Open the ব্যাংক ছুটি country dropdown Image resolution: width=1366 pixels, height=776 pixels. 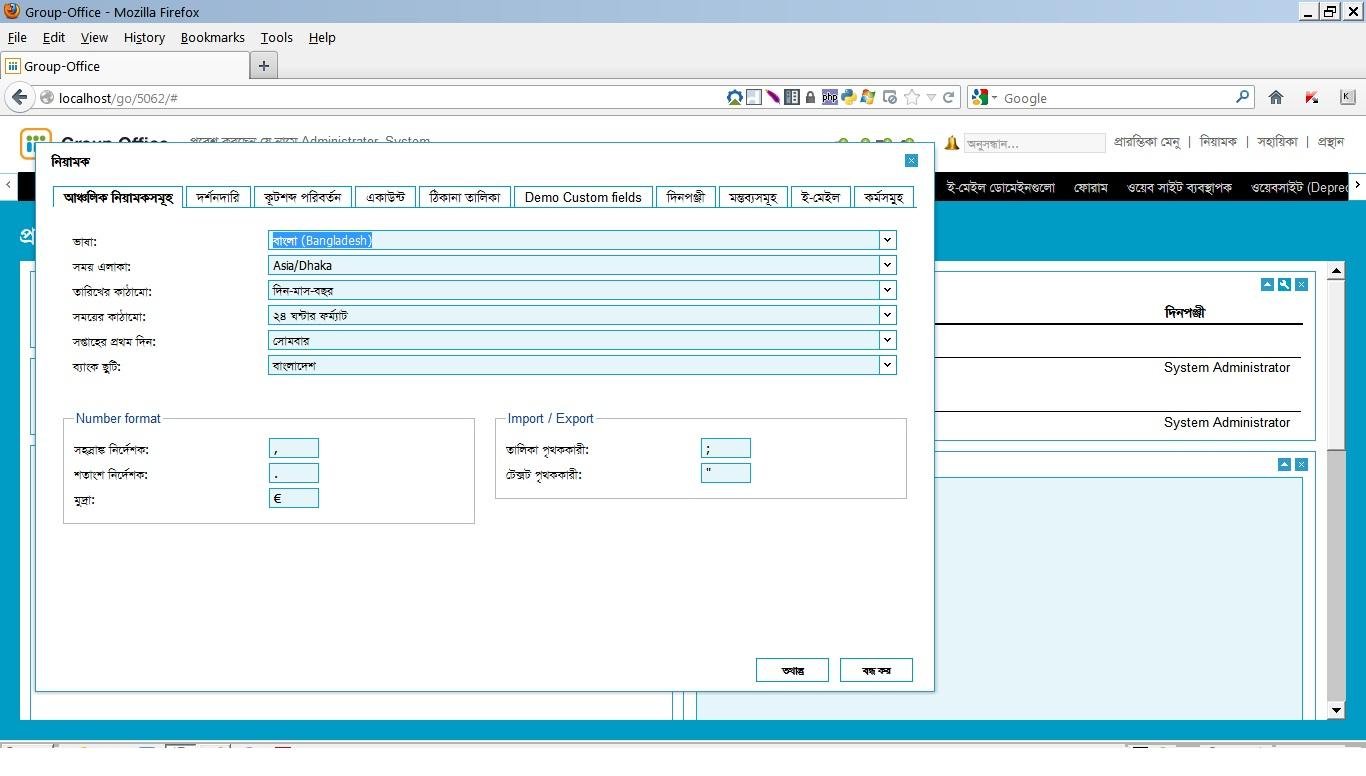886,365
